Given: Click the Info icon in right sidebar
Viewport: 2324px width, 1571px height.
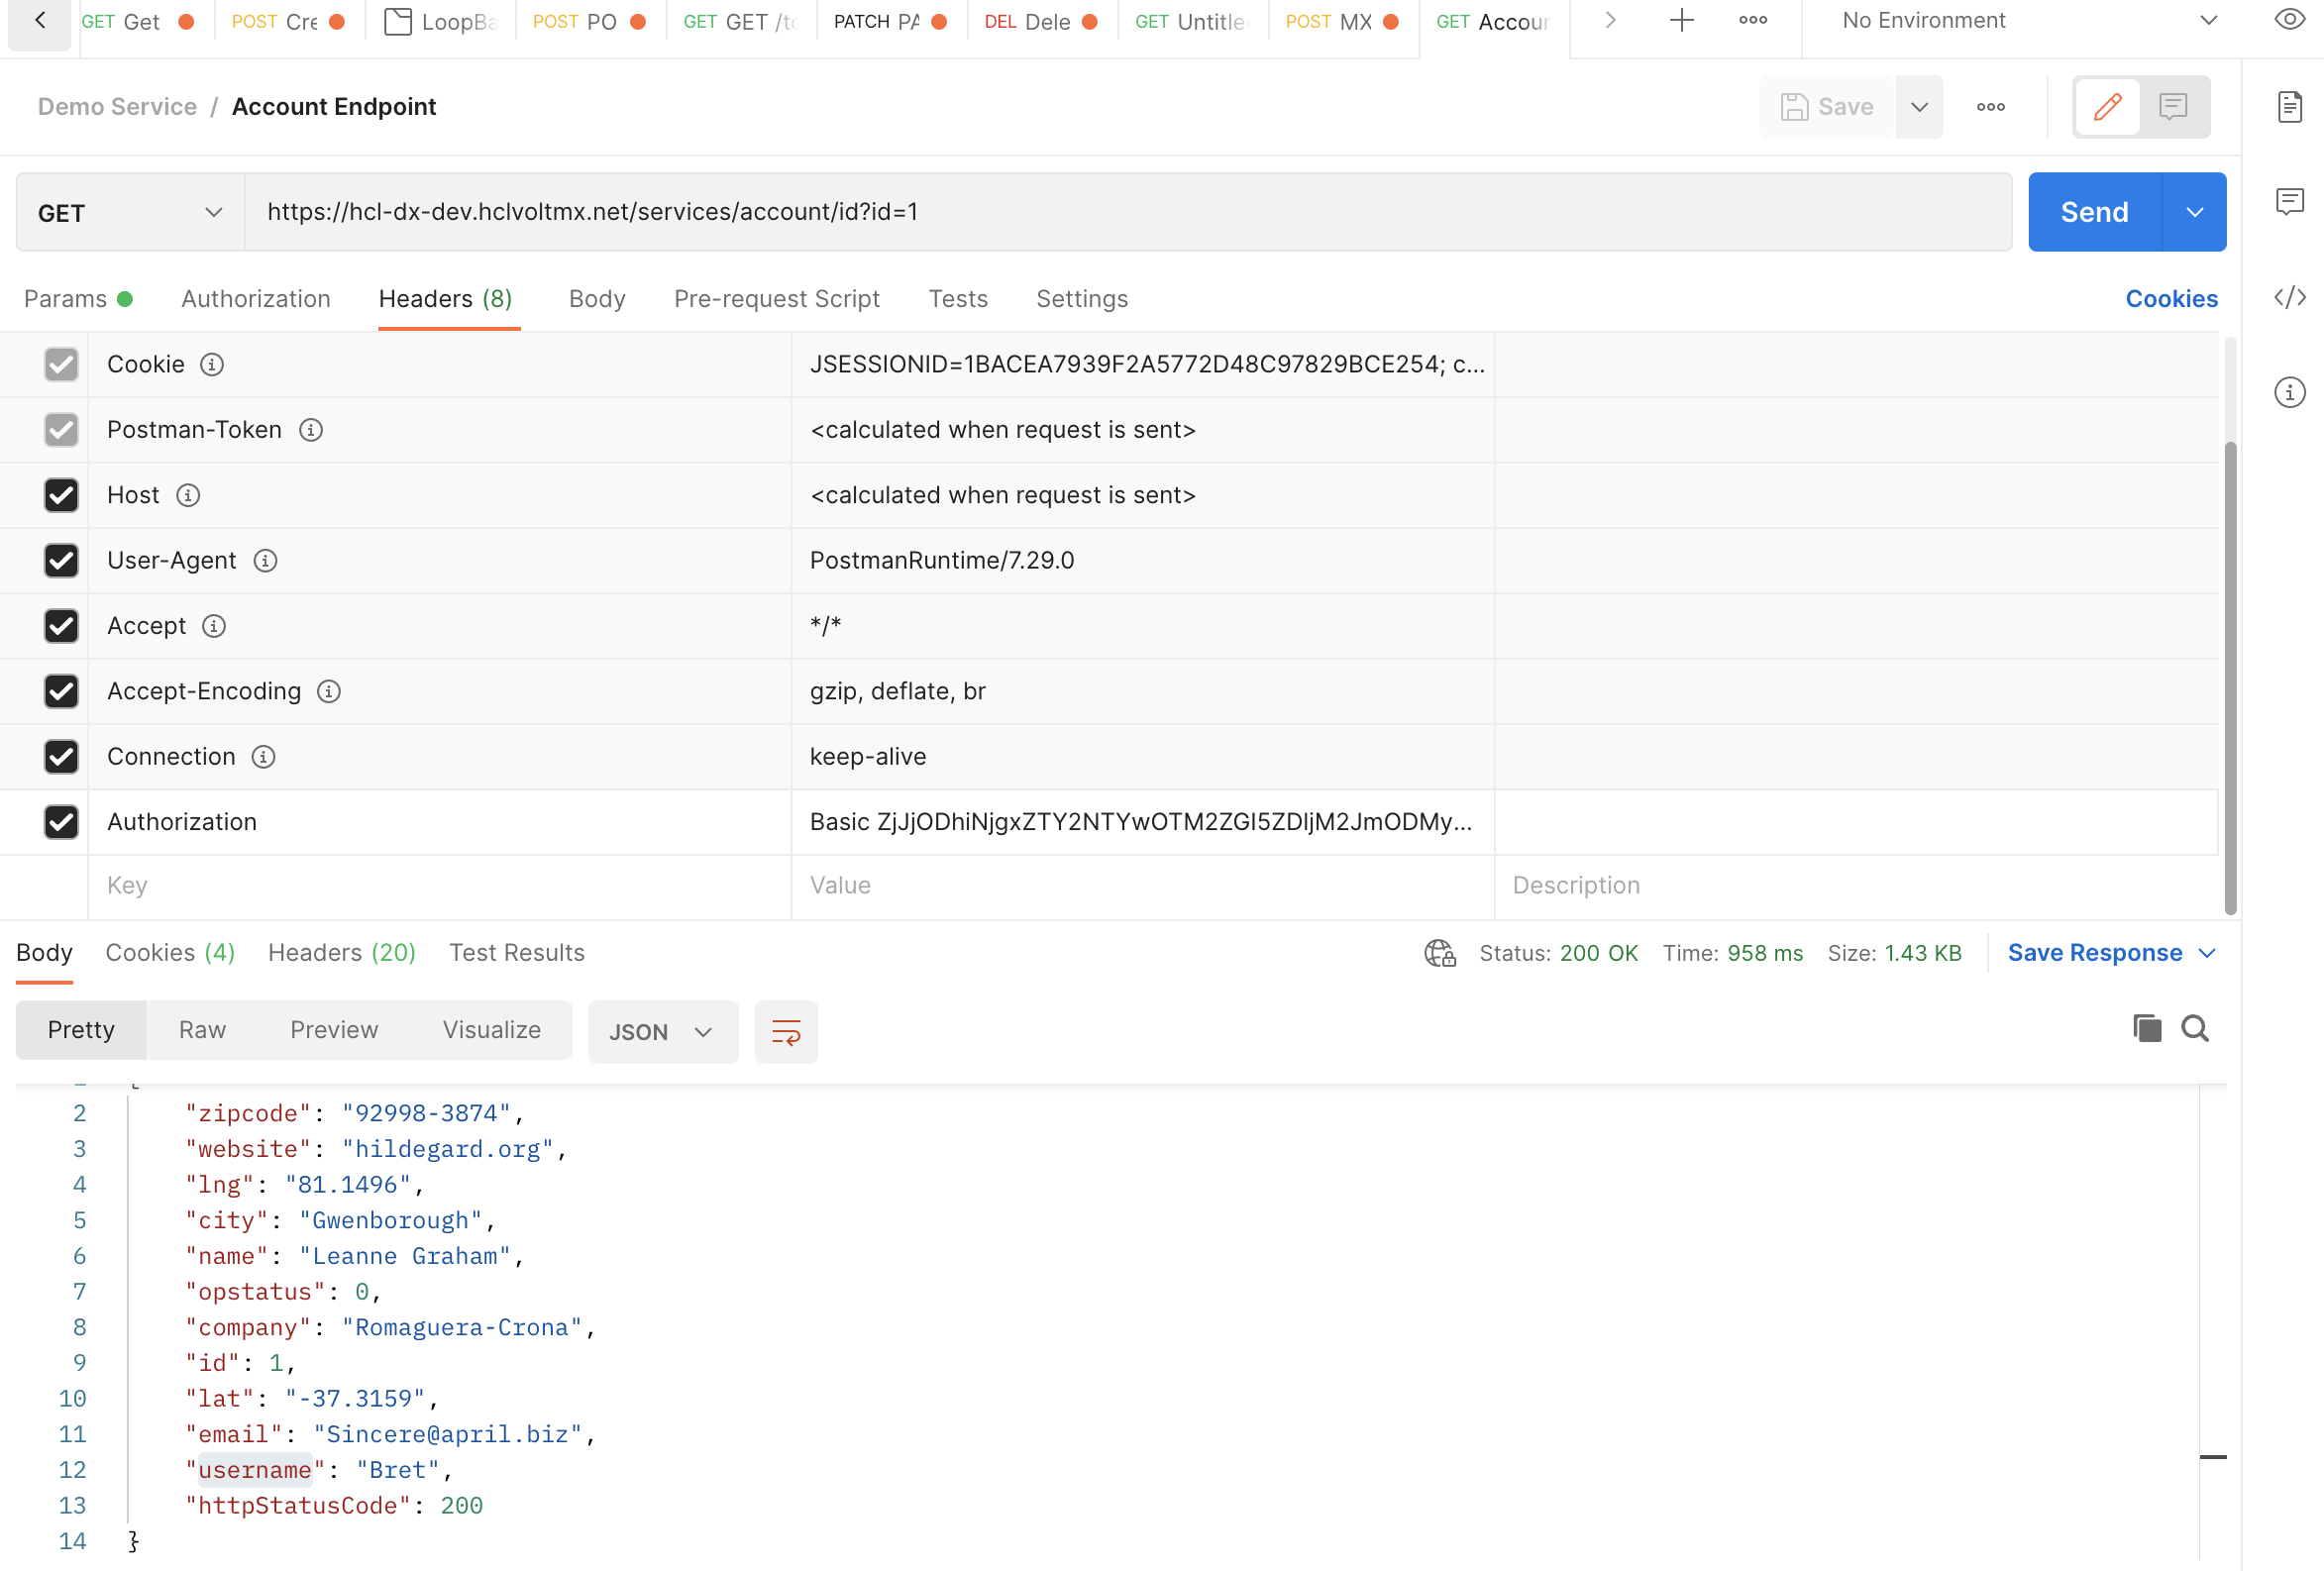Looking at the screenshot, I should click(2290, 392).
